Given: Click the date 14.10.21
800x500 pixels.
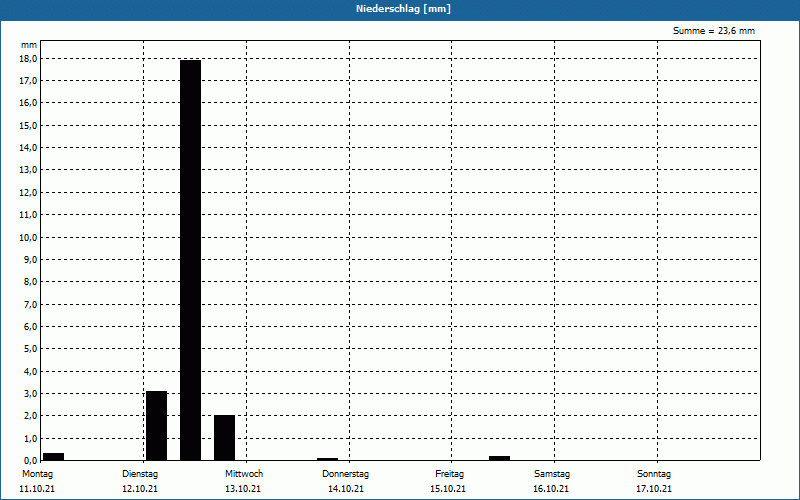Looking at the screenshot, I should tap(346, 489).
